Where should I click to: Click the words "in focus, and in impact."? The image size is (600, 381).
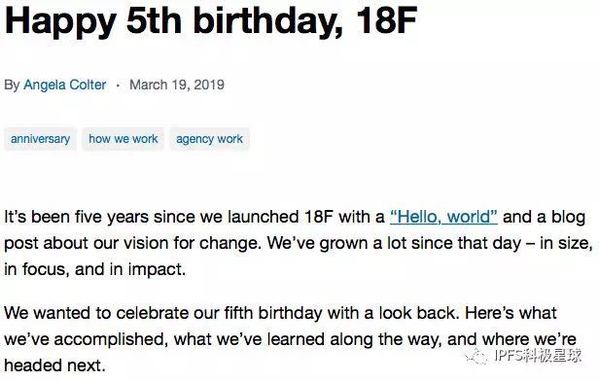tap(95, 269)
